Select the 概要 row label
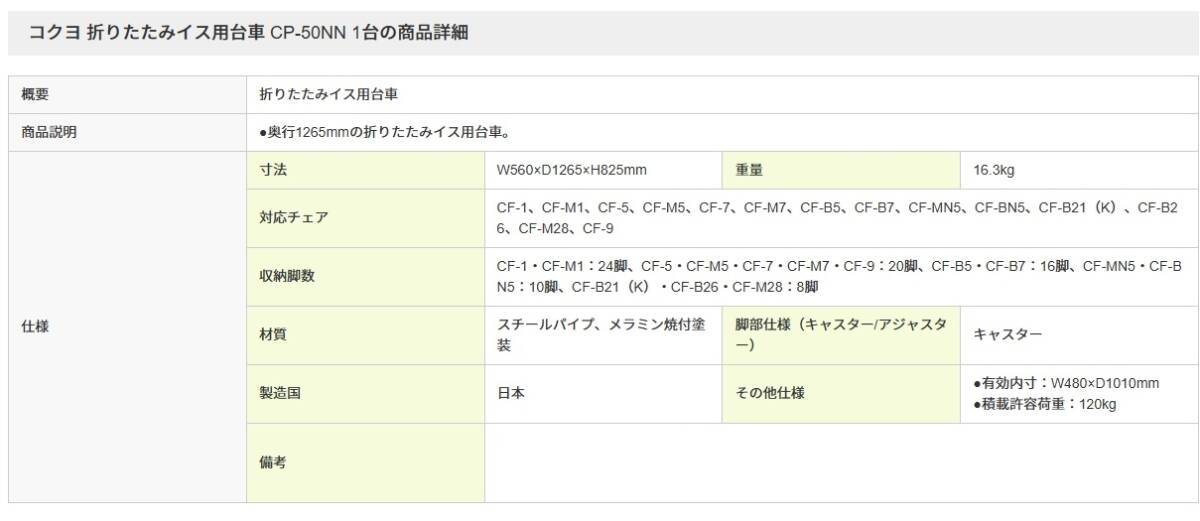Viewport: 1200px width, 521px height. (127, 94)
